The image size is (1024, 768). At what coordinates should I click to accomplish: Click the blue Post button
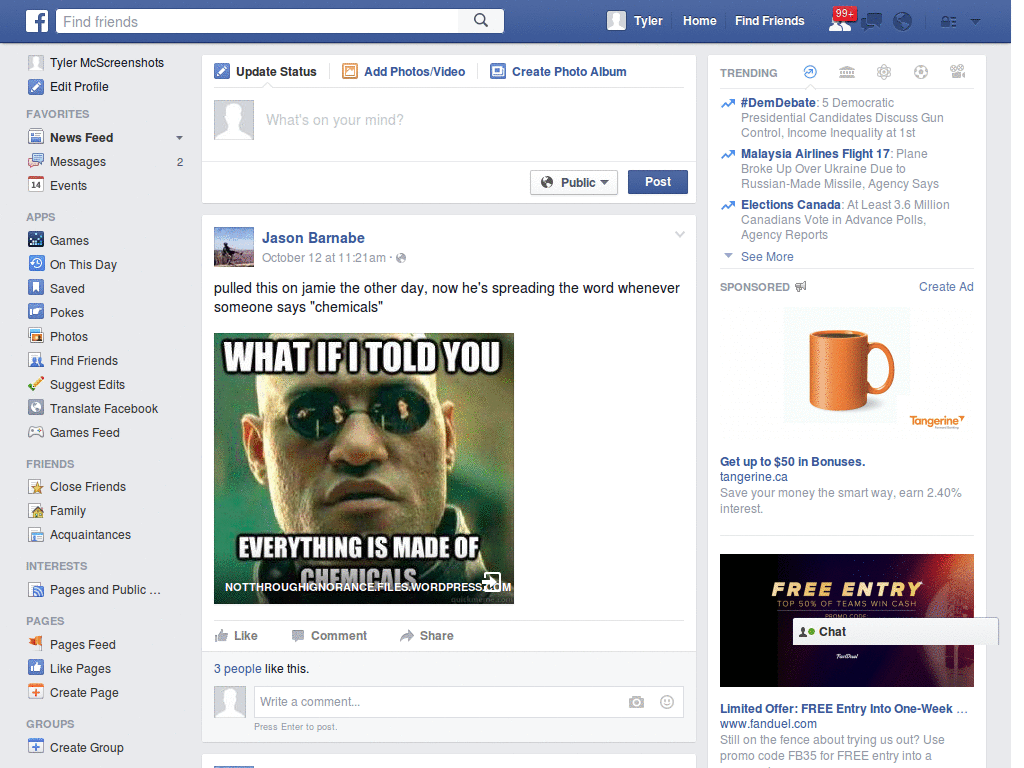(x=657, y=182)
